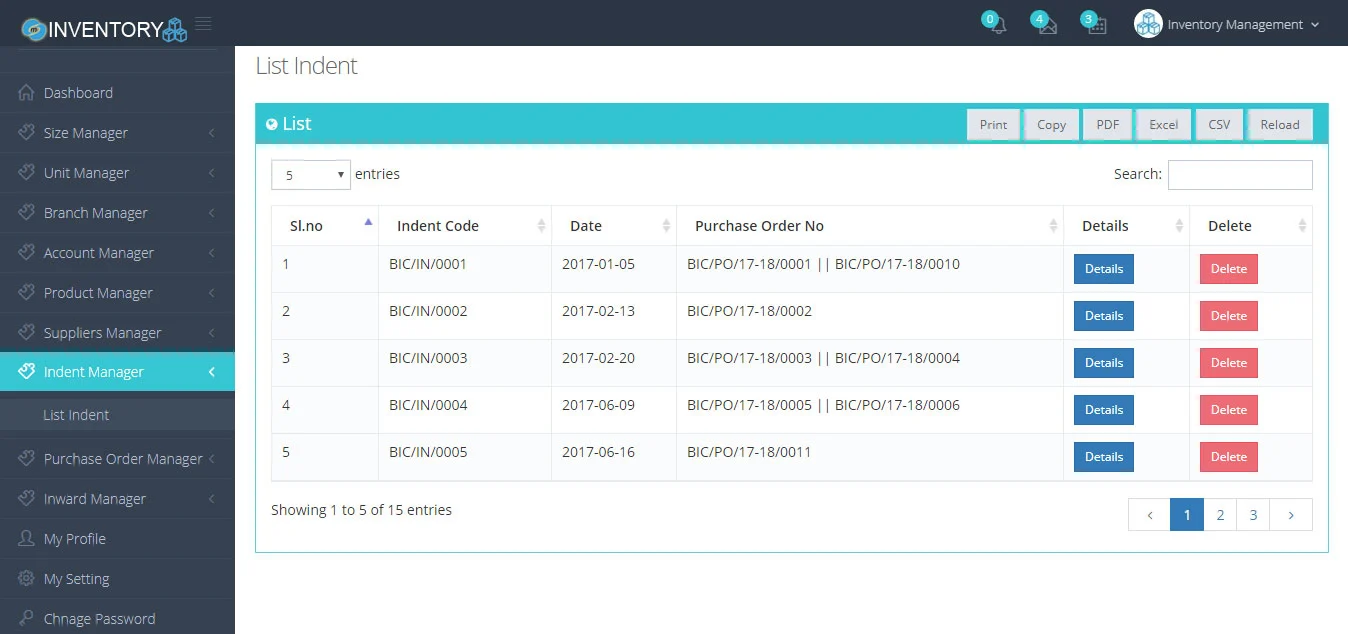
Task: Expand the Inward Manager chevron
Action: click(x=212, y=499)
